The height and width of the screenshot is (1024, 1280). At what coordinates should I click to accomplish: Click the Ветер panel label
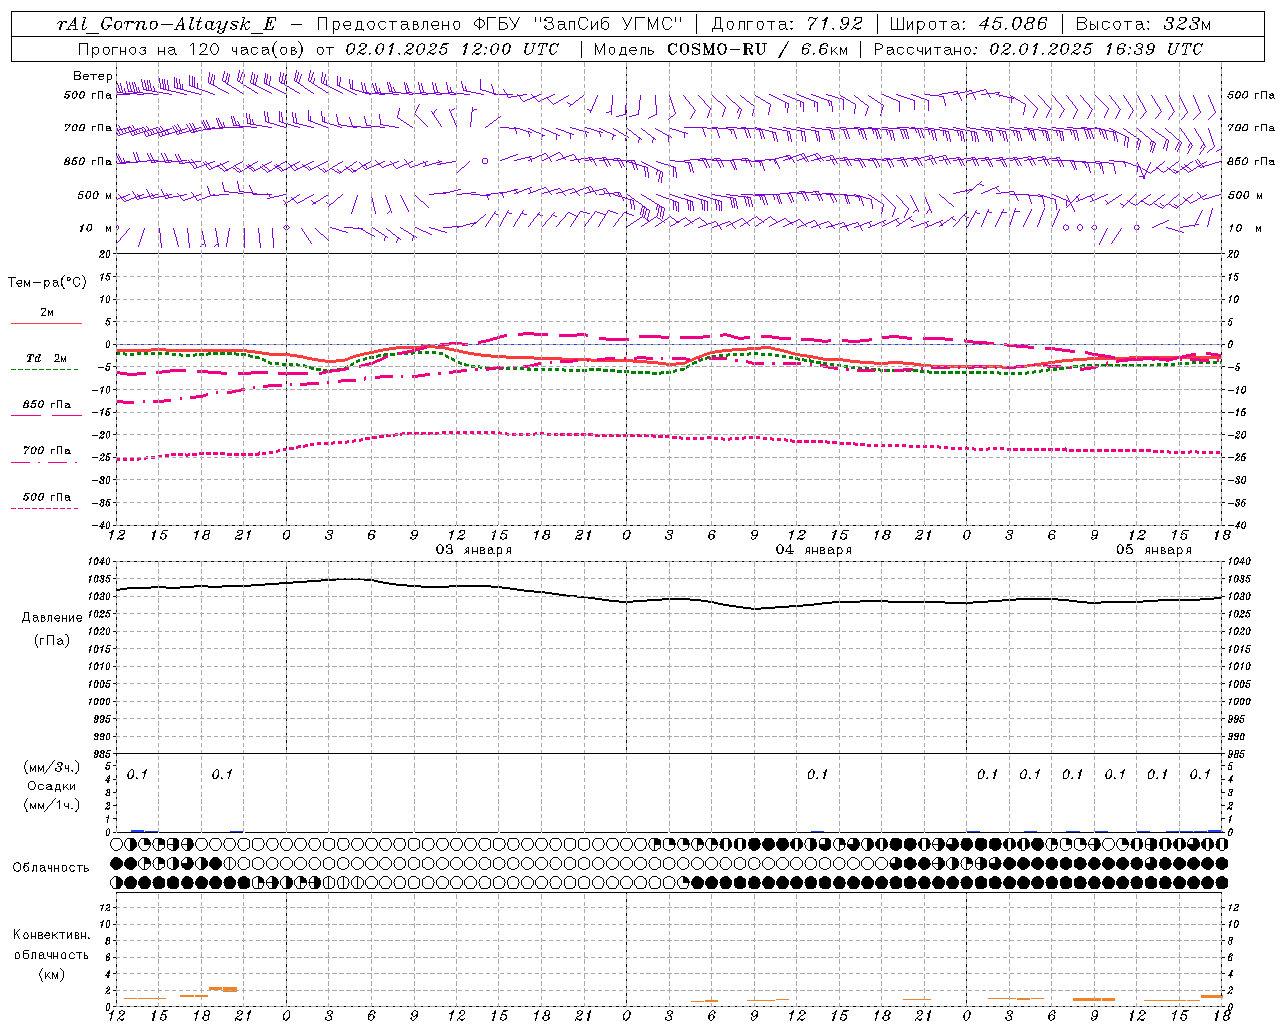click(x=93, y=76)
